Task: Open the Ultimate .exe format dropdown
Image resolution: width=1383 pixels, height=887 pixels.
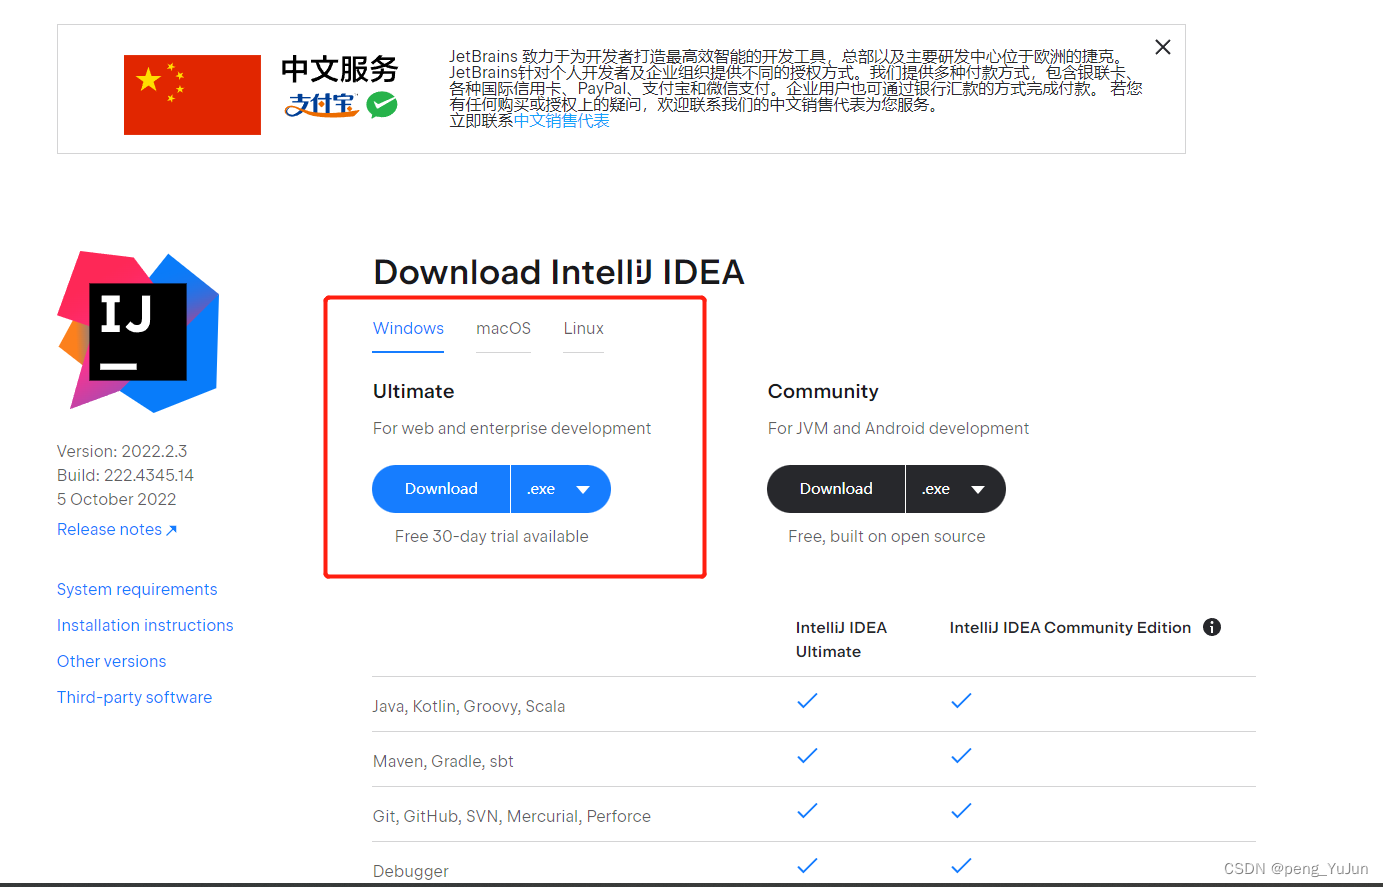Action: click(560, 489)
